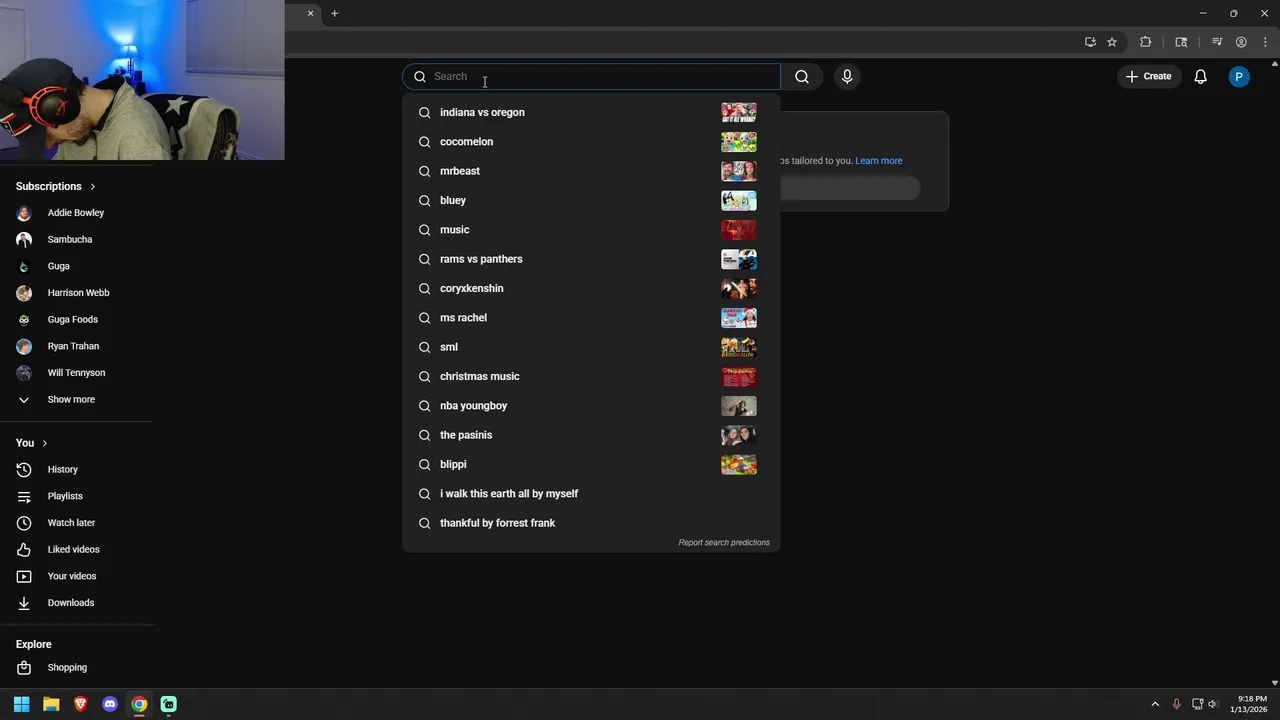Viewport: 1280px width, 720px height.
Task: Click the Create button
Action: click(1148, 77)
